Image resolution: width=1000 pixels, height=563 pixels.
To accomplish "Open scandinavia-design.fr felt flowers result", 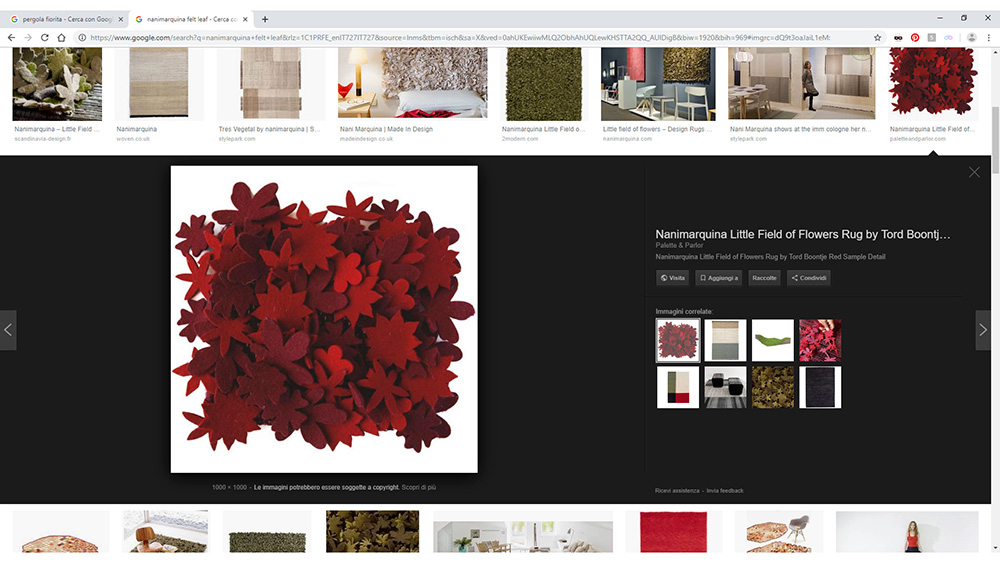I will click(57, 84).
